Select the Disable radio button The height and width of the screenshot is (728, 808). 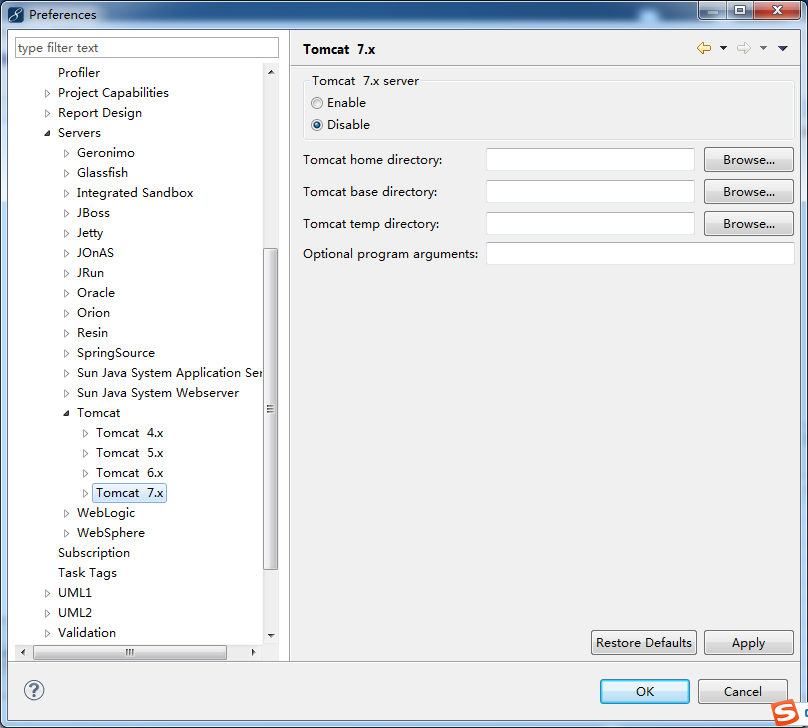click(x=317, y=125)
